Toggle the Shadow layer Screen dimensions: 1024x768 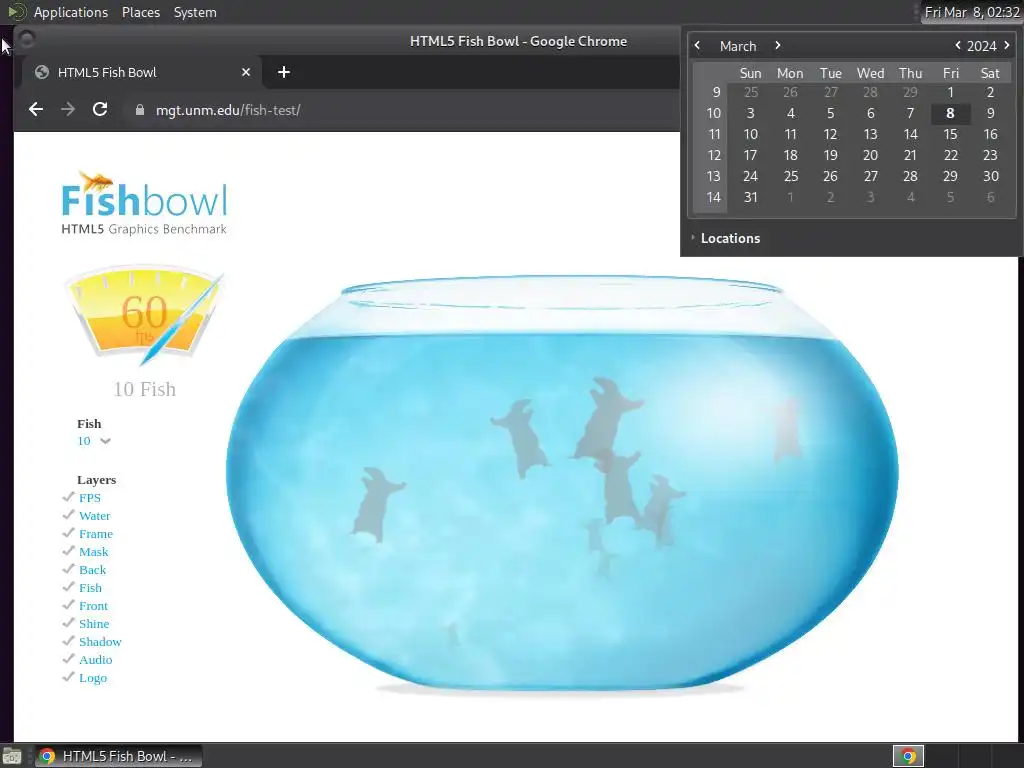(69, 641)
